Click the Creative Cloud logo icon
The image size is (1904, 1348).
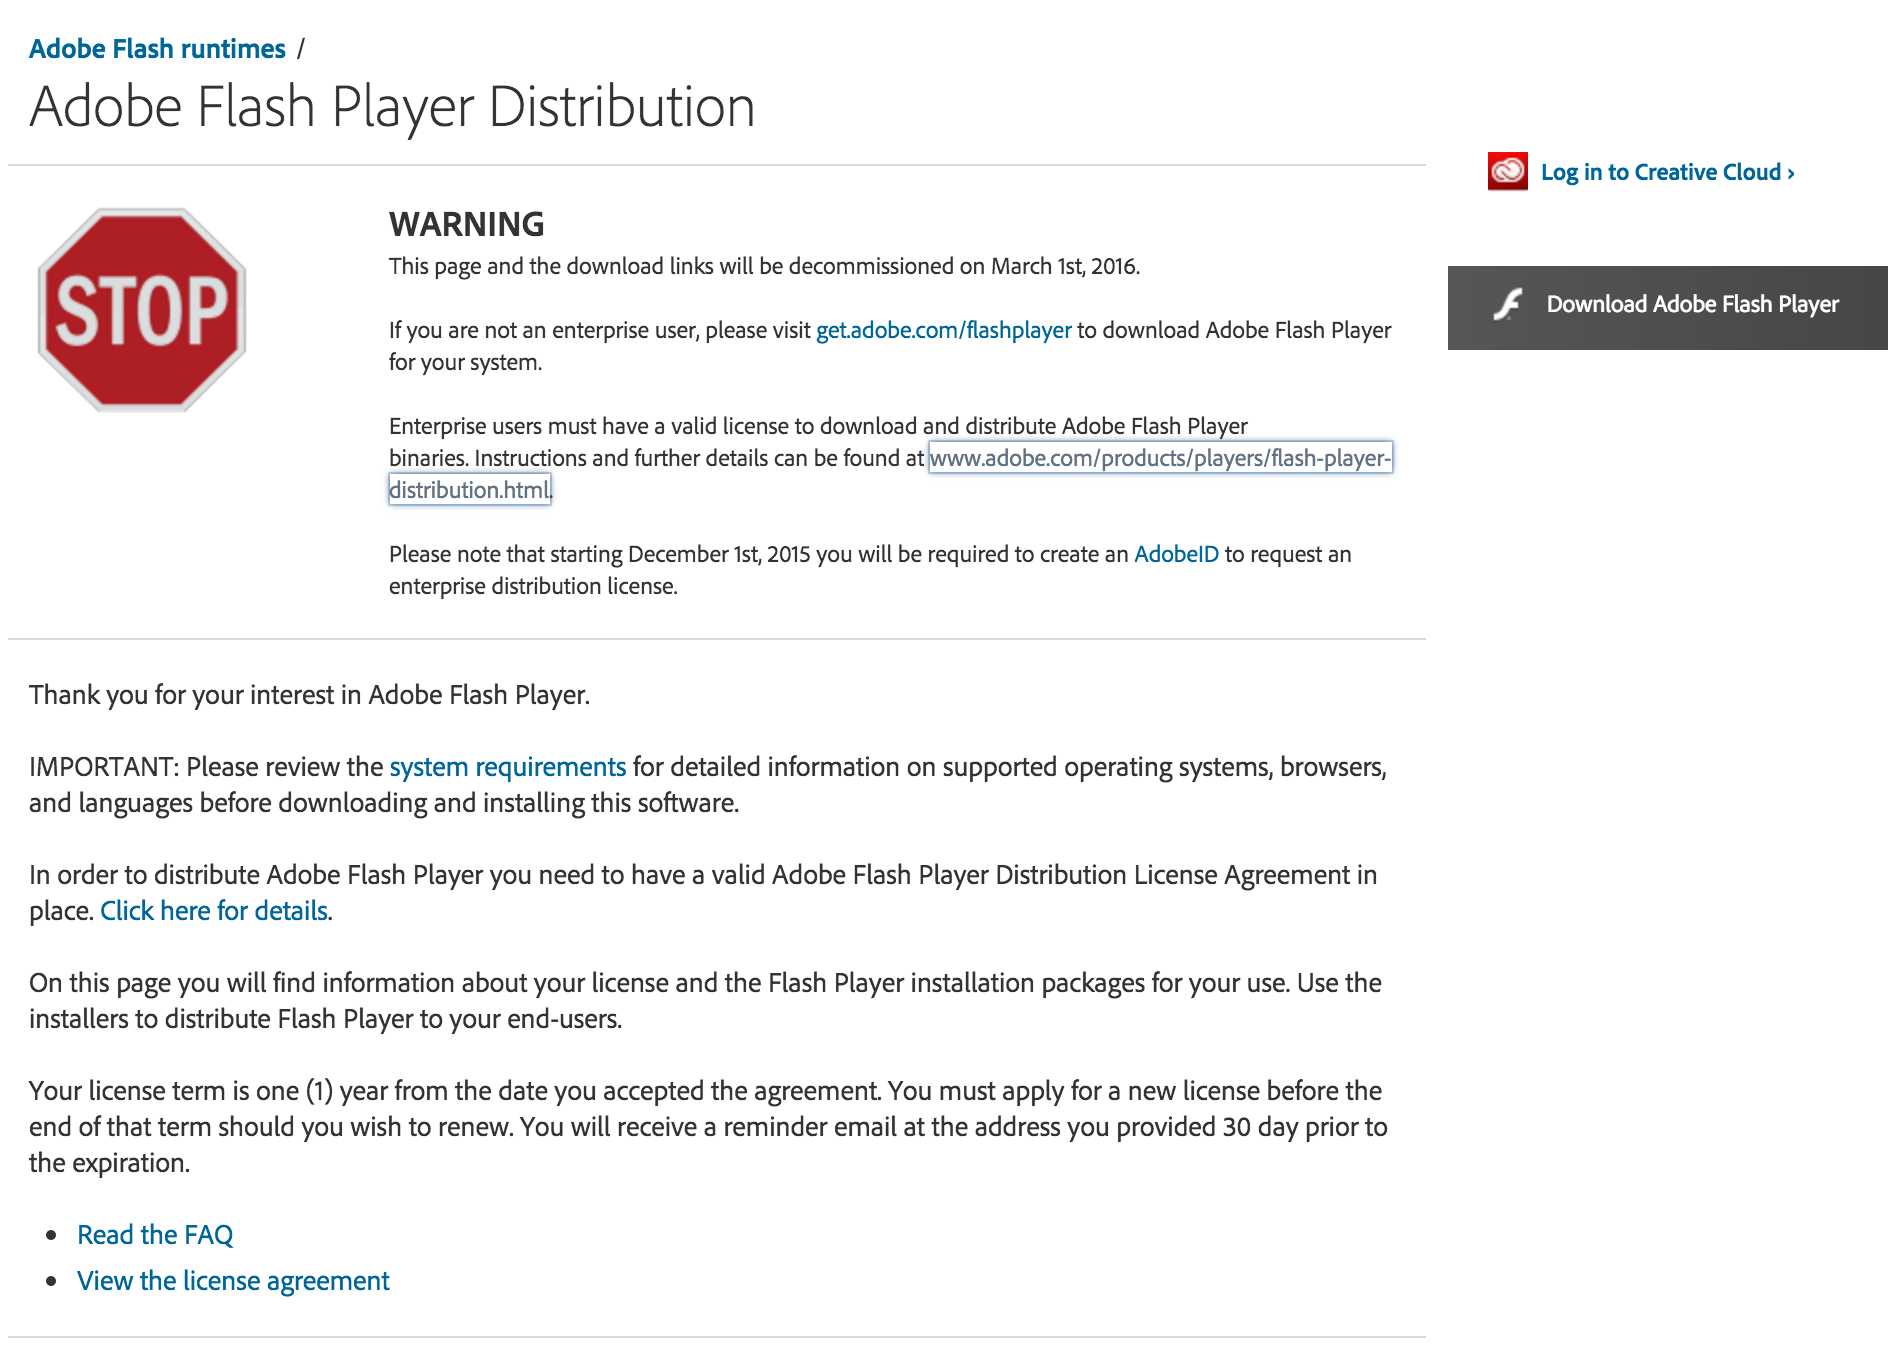(1506, 171)
